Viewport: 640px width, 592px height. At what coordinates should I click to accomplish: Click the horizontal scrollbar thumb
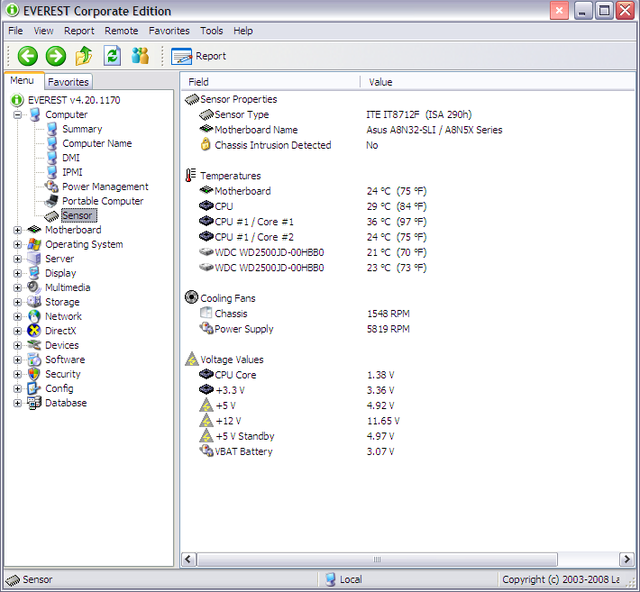coord(377,559)
